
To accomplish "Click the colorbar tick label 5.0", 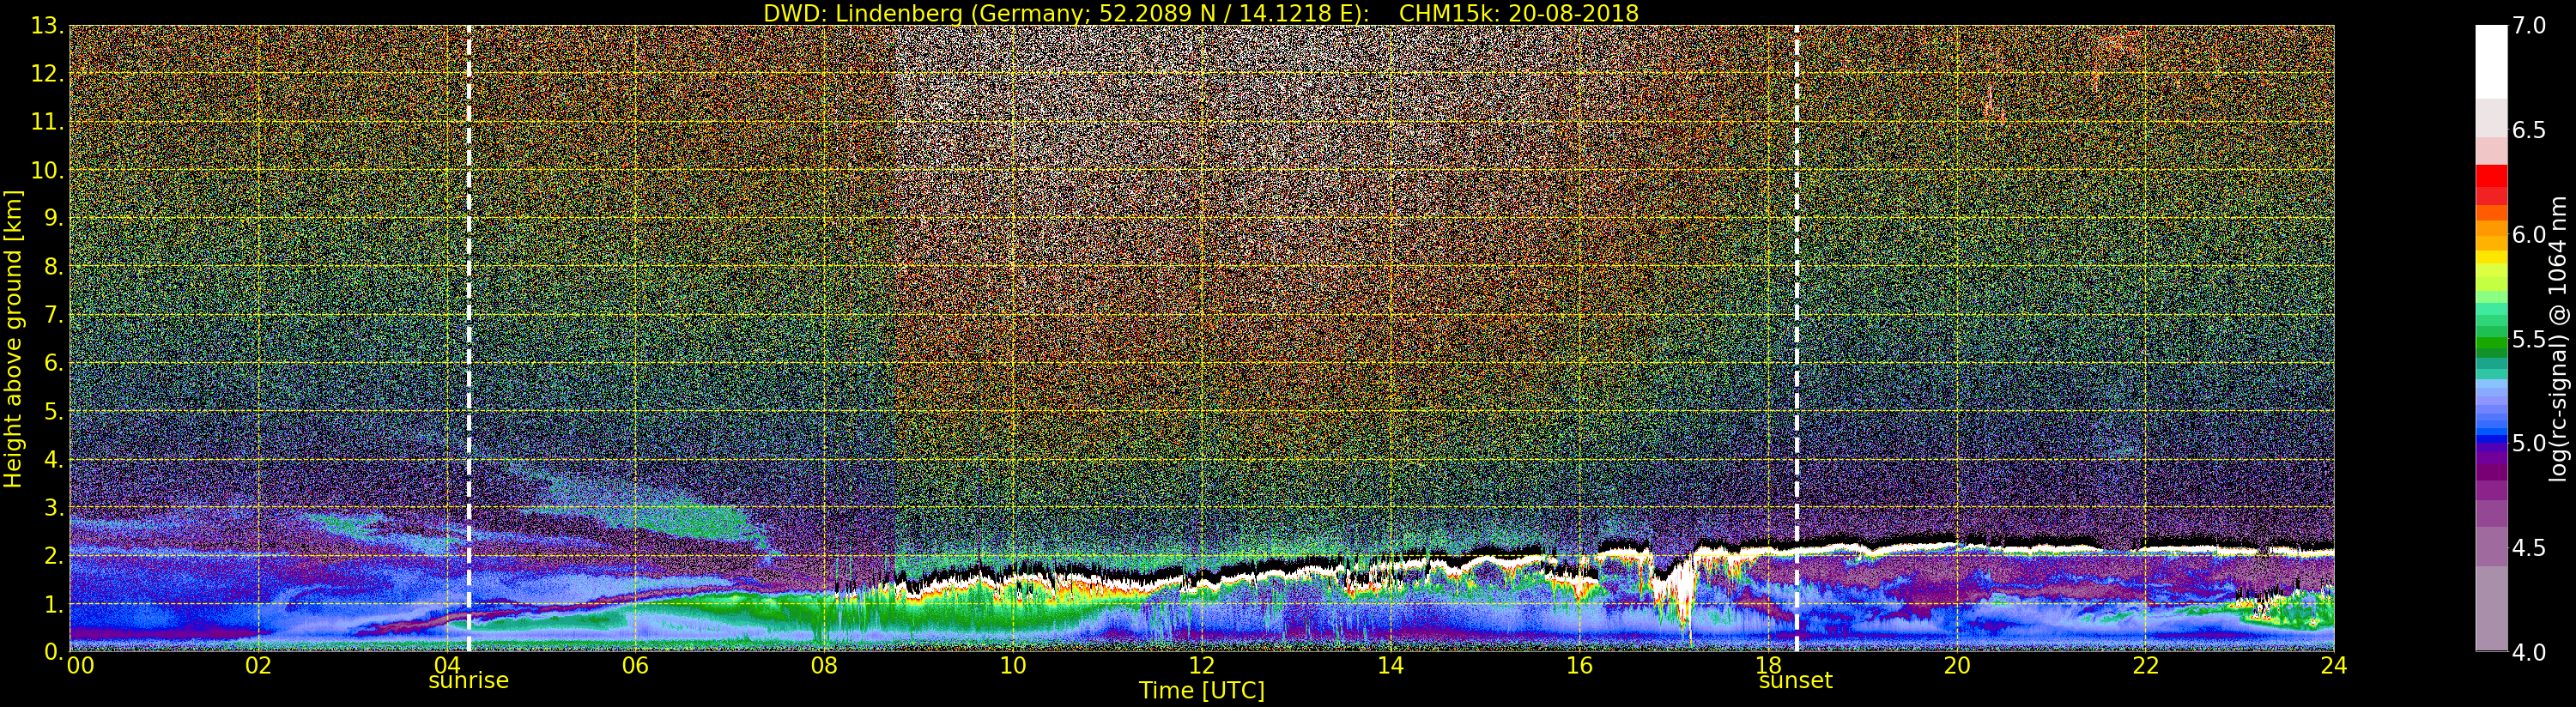I will [2528, 443].
